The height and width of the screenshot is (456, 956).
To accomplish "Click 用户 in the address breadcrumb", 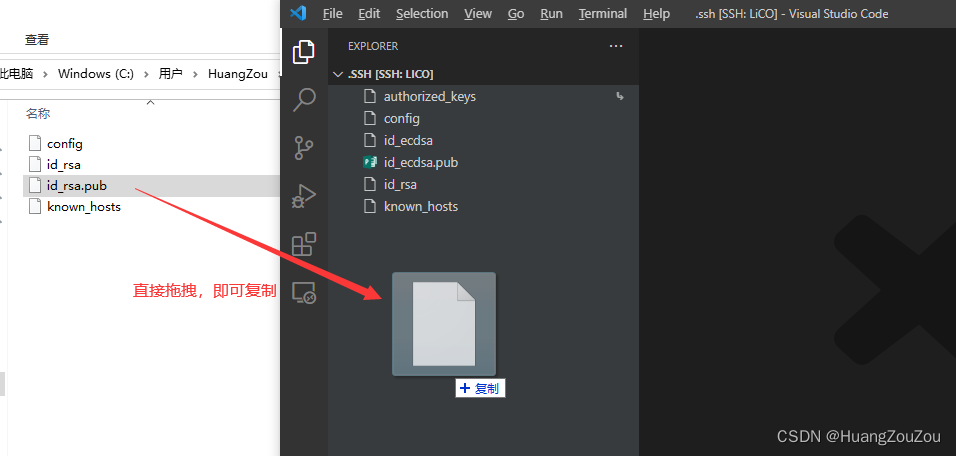I will tap(170, 74).
